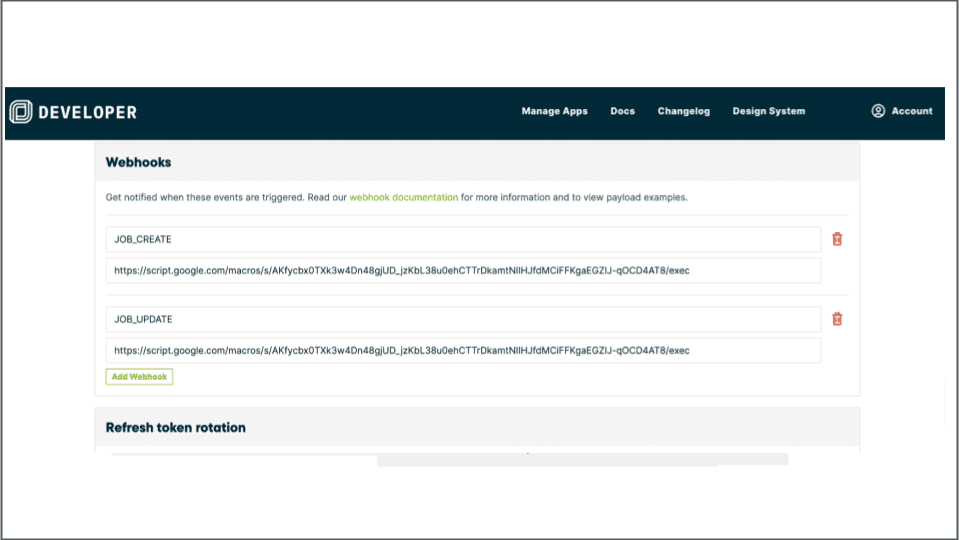Viewport: 960px width, 540px height.
Task: Open the Changelog page
Action: 683,111
